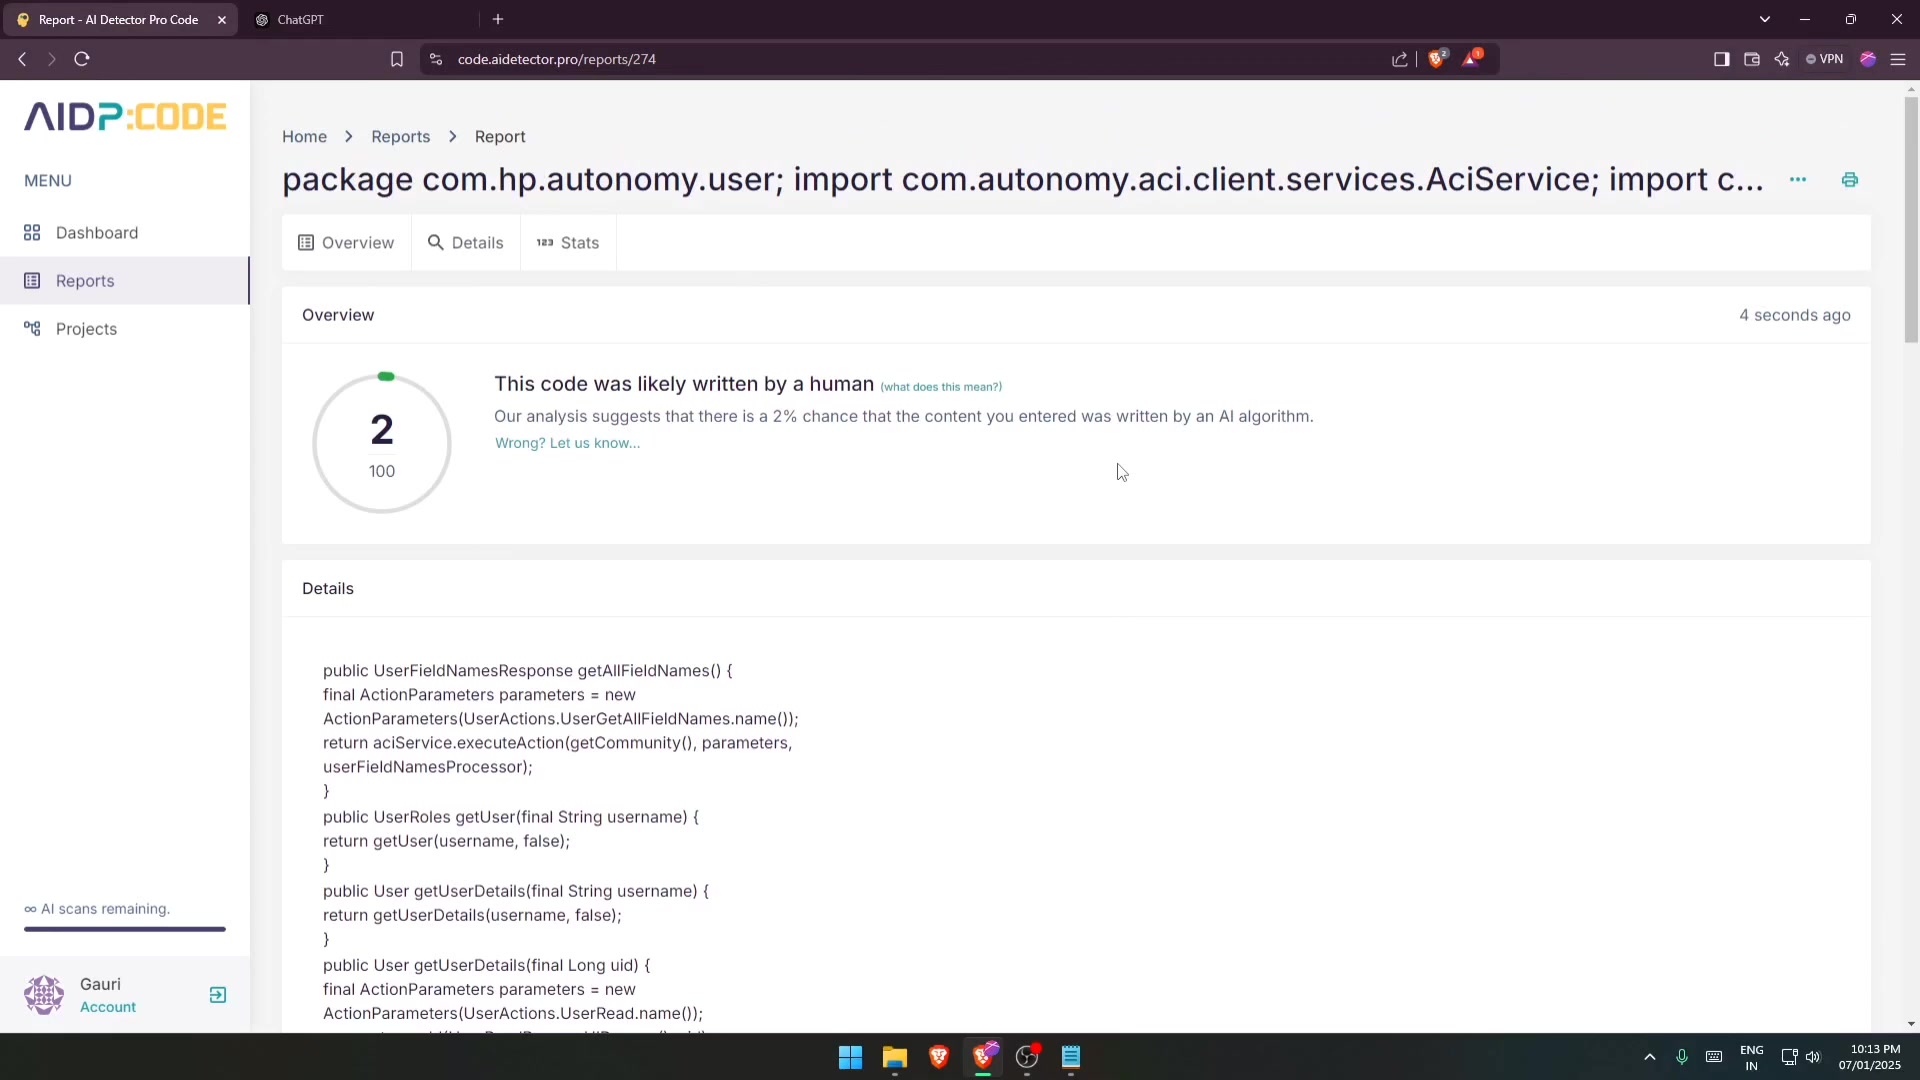Click the address bar URL
The height and width of the screenshot is (1080, 1920).
click(557, 60)
